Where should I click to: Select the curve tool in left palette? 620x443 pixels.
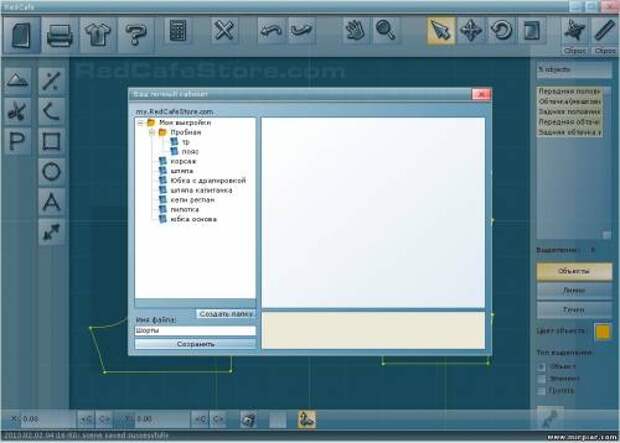point(51,111)
